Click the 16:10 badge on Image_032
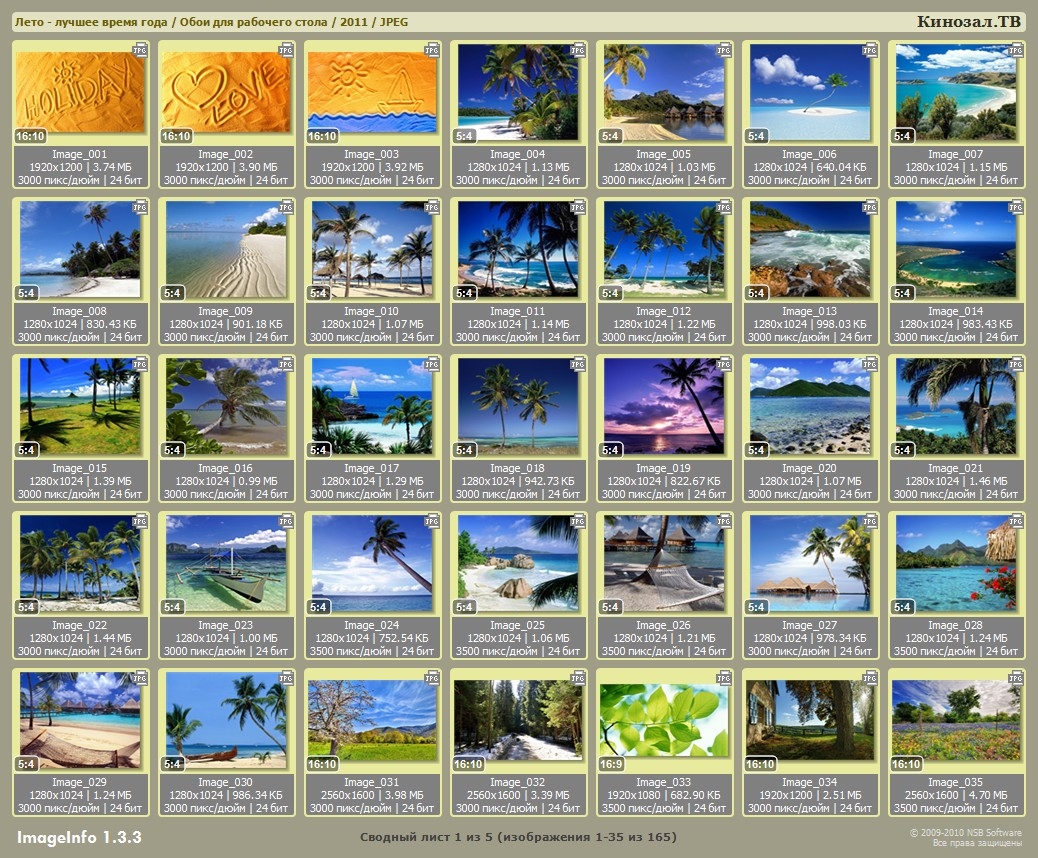This screenshot has height=858, width=1038. point(468,764)
